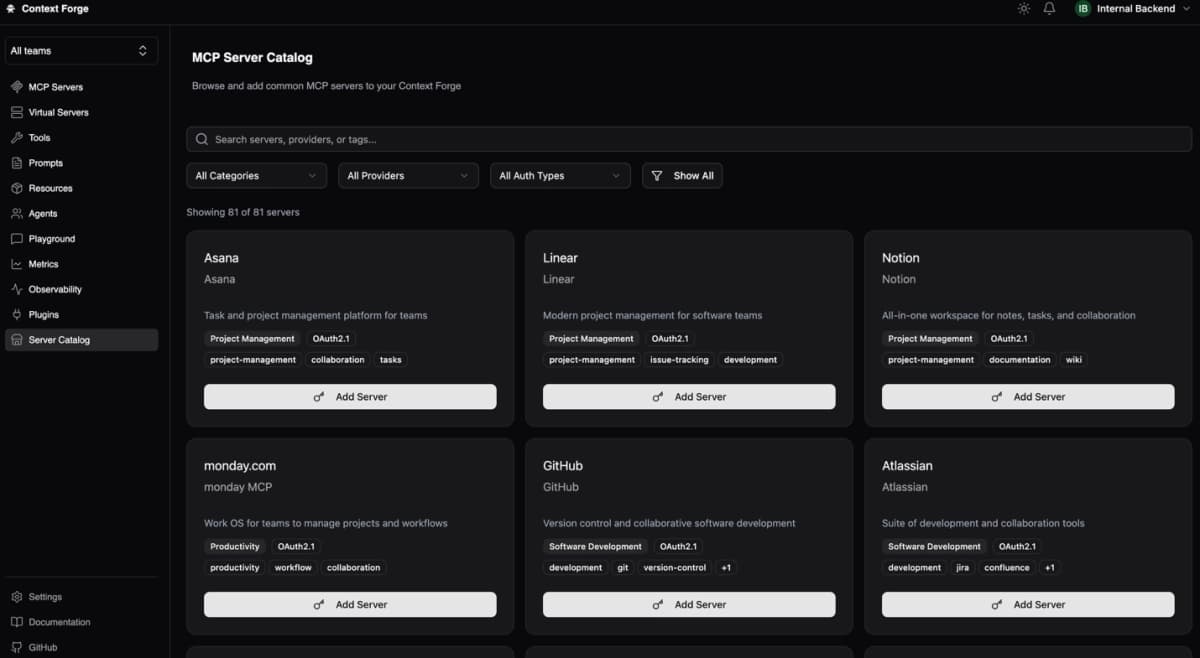
Task: View the Metrics dashboard
Action: (45, 263)
